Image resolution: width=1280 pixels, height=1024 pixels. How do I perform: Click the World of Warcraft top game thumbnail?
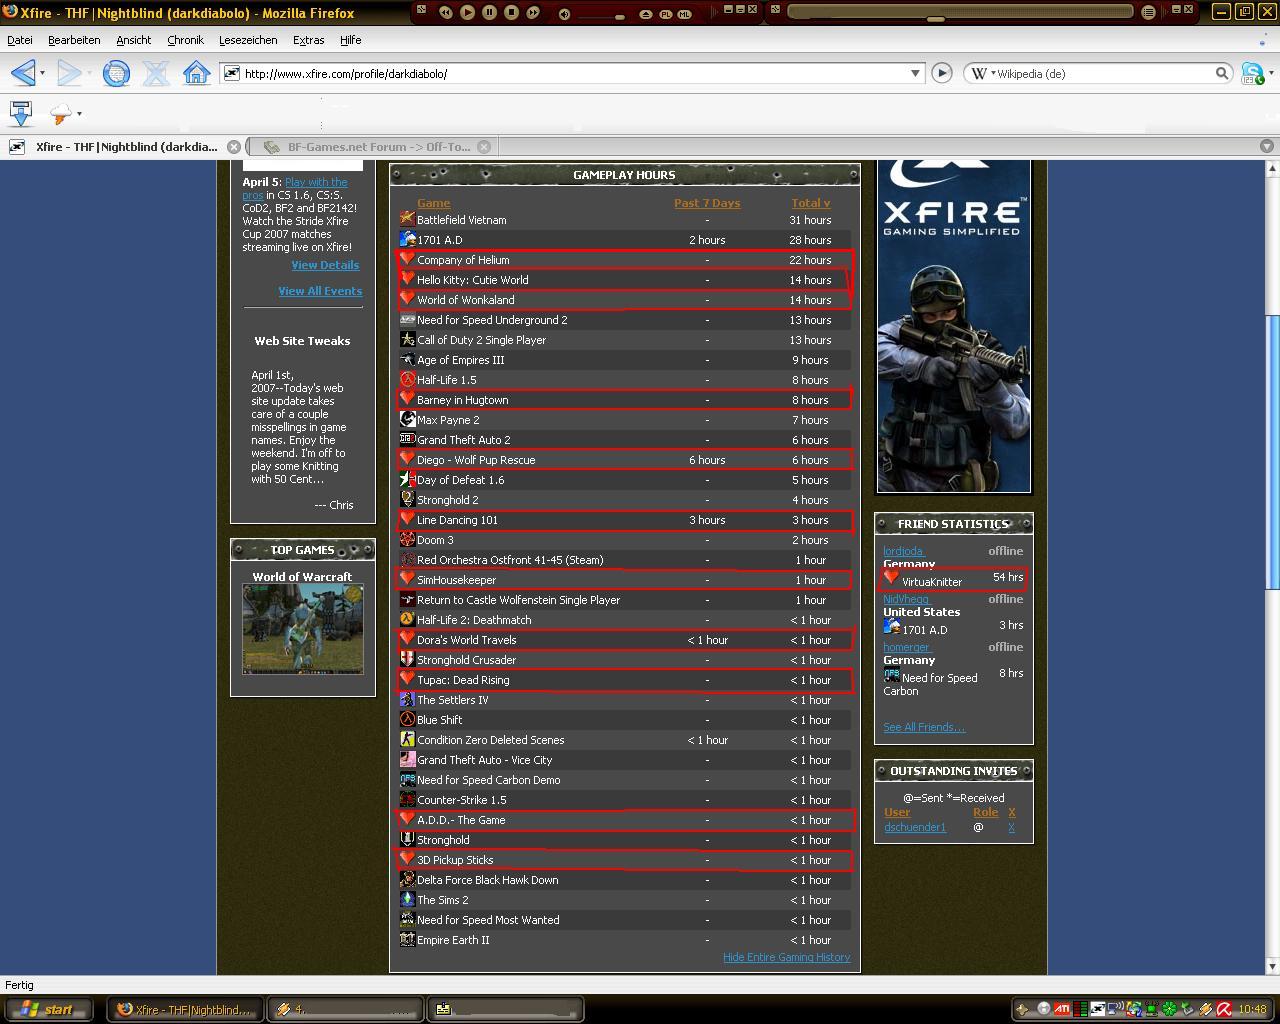pyautogui.click(x=303, y=629)
